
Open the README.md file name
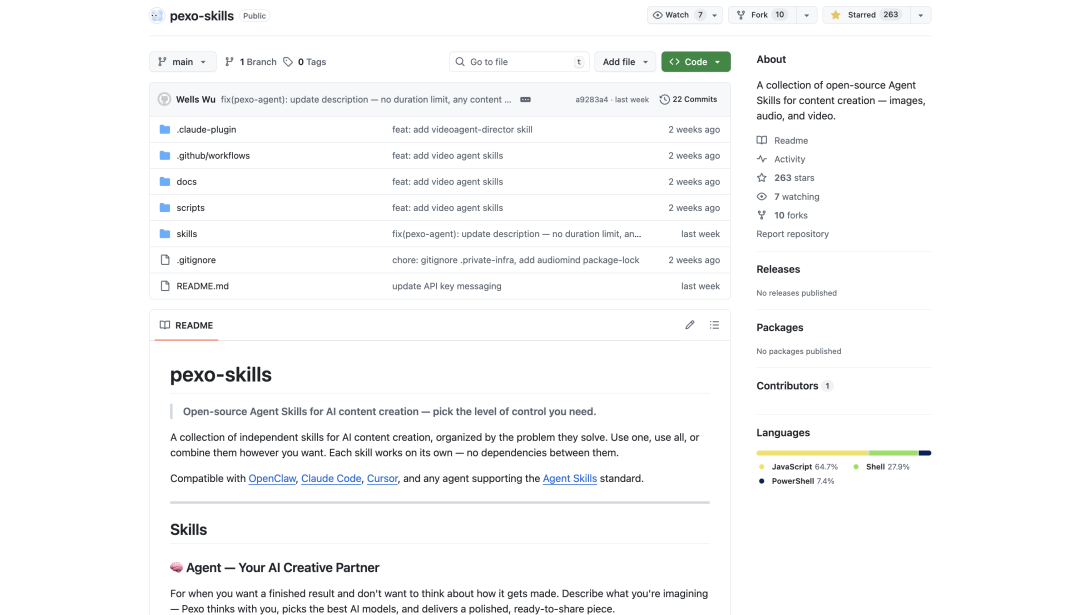(202, 286)
